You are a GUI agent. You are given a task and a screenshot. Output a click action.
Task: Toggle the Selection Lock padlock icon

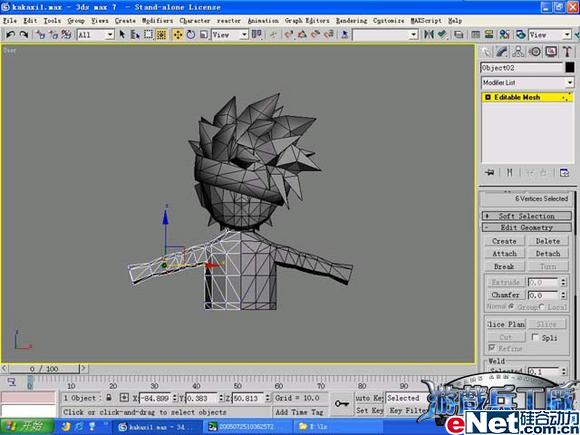pyautogui.click(x=109, y=398)
